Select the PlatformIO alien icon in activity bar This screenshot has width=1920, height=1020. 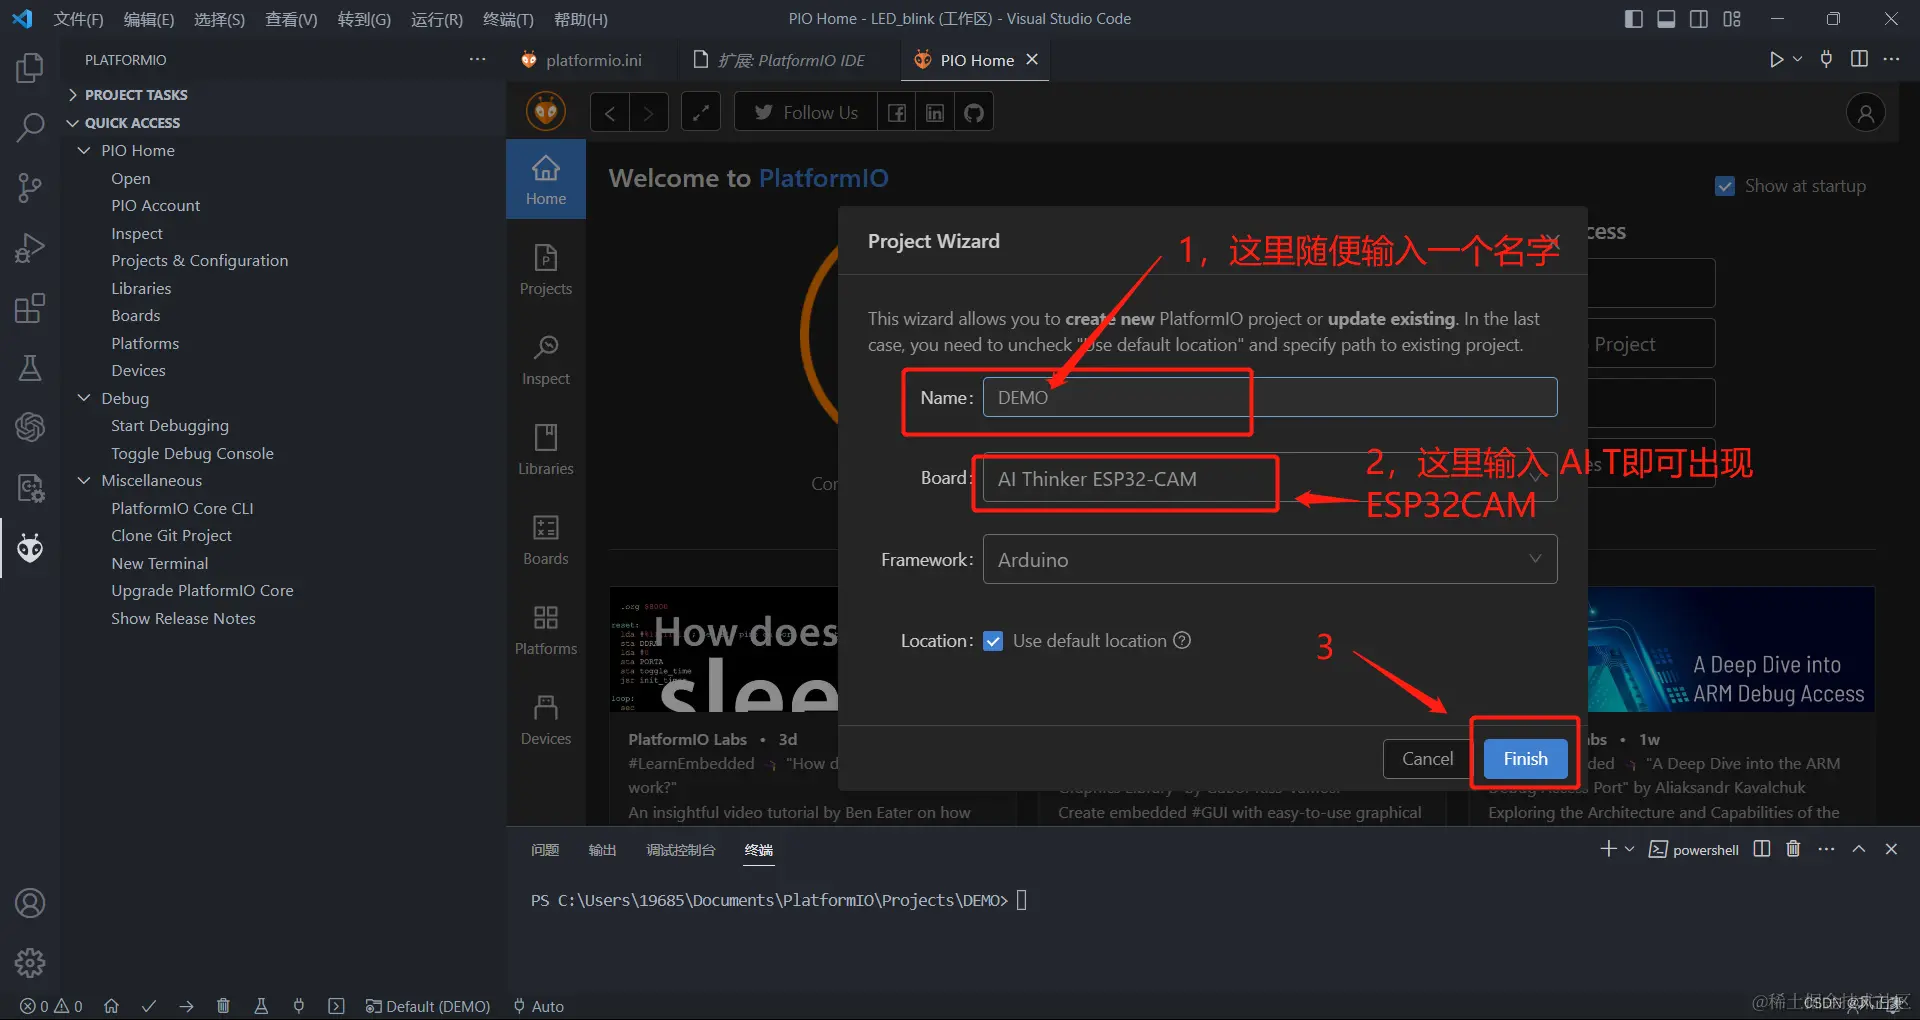pyautogui.click(x=30, y=548)
